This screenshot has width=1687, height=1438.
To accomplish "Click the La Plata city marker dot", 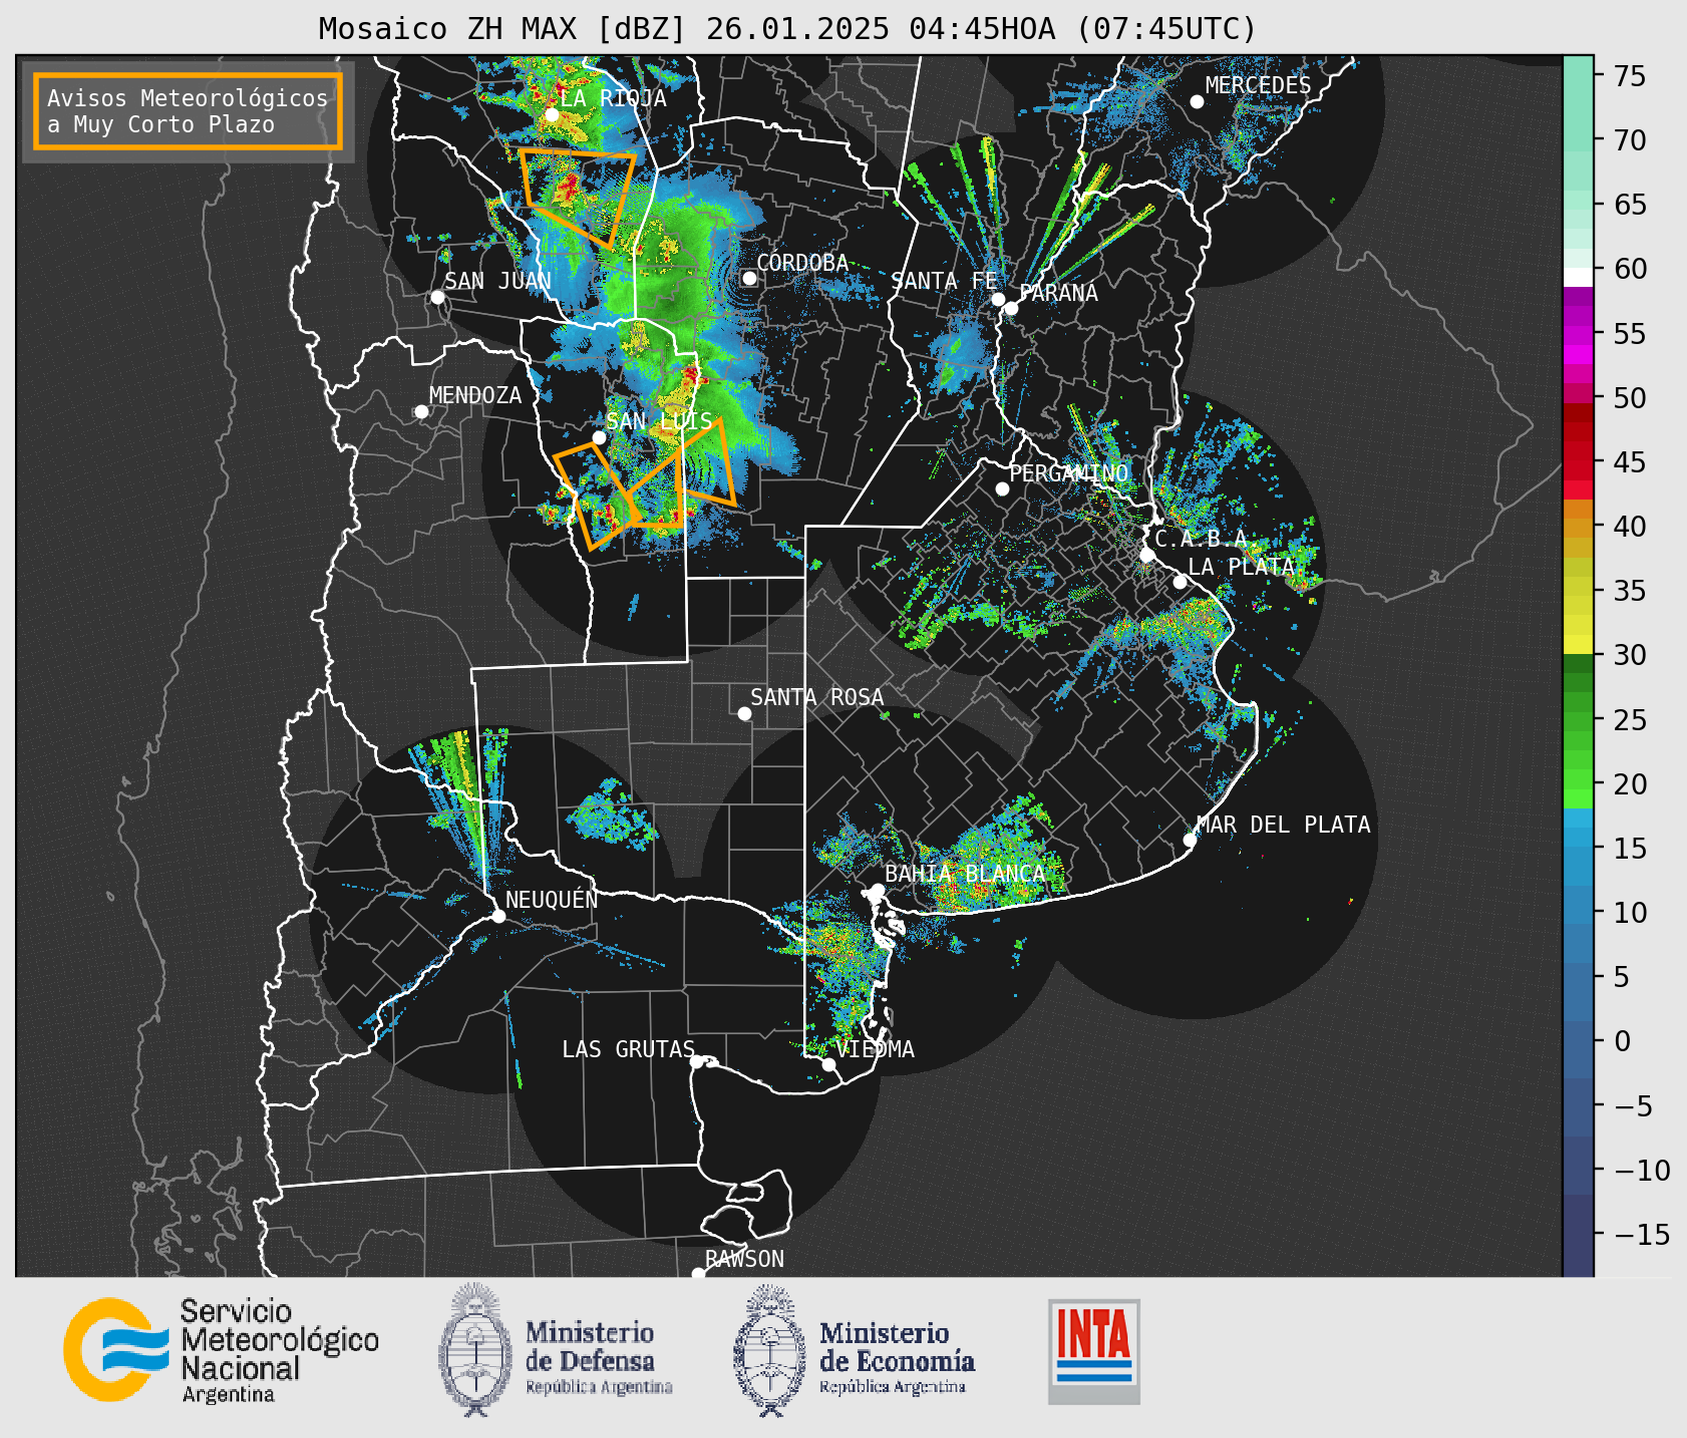I will (x=1180, y=582).
